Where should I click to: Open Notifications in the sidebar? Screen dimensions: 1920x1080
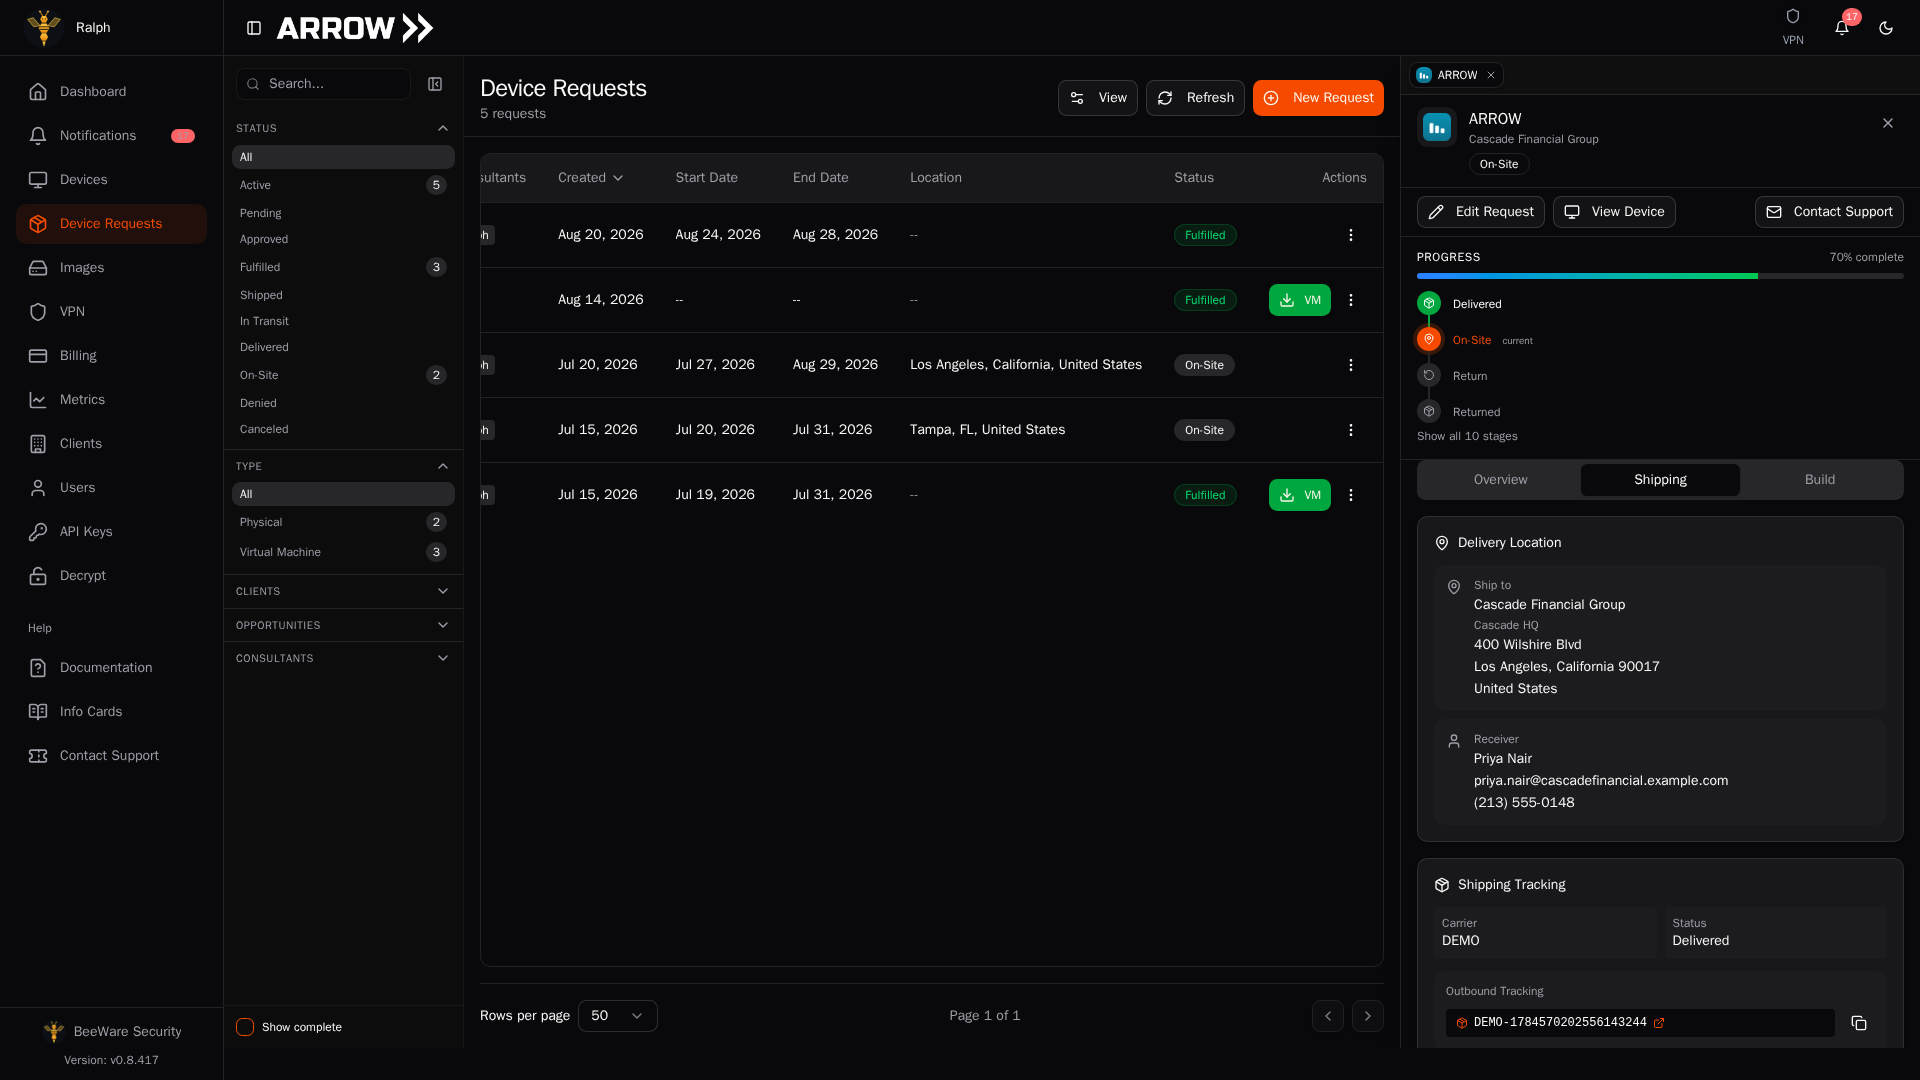(x=111, y=136)
